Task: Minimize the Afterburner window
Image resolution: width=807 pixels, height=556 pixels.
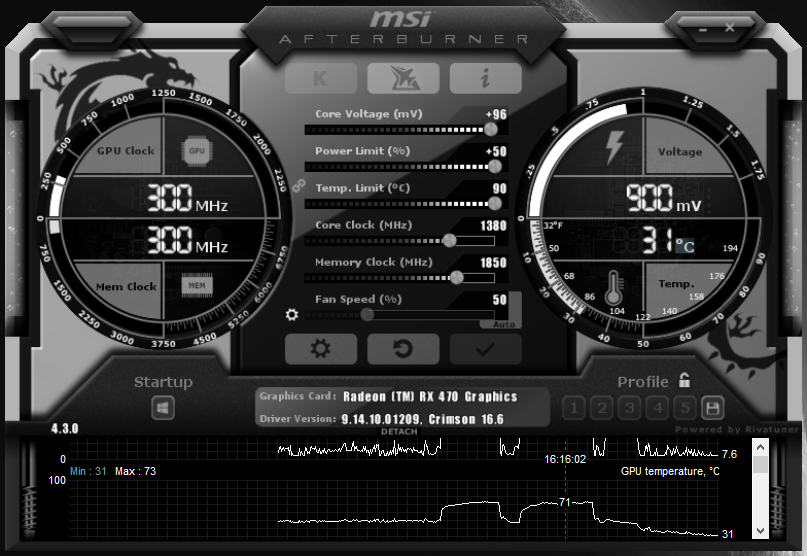Action: pyautogui.click(x=703, y=28)
